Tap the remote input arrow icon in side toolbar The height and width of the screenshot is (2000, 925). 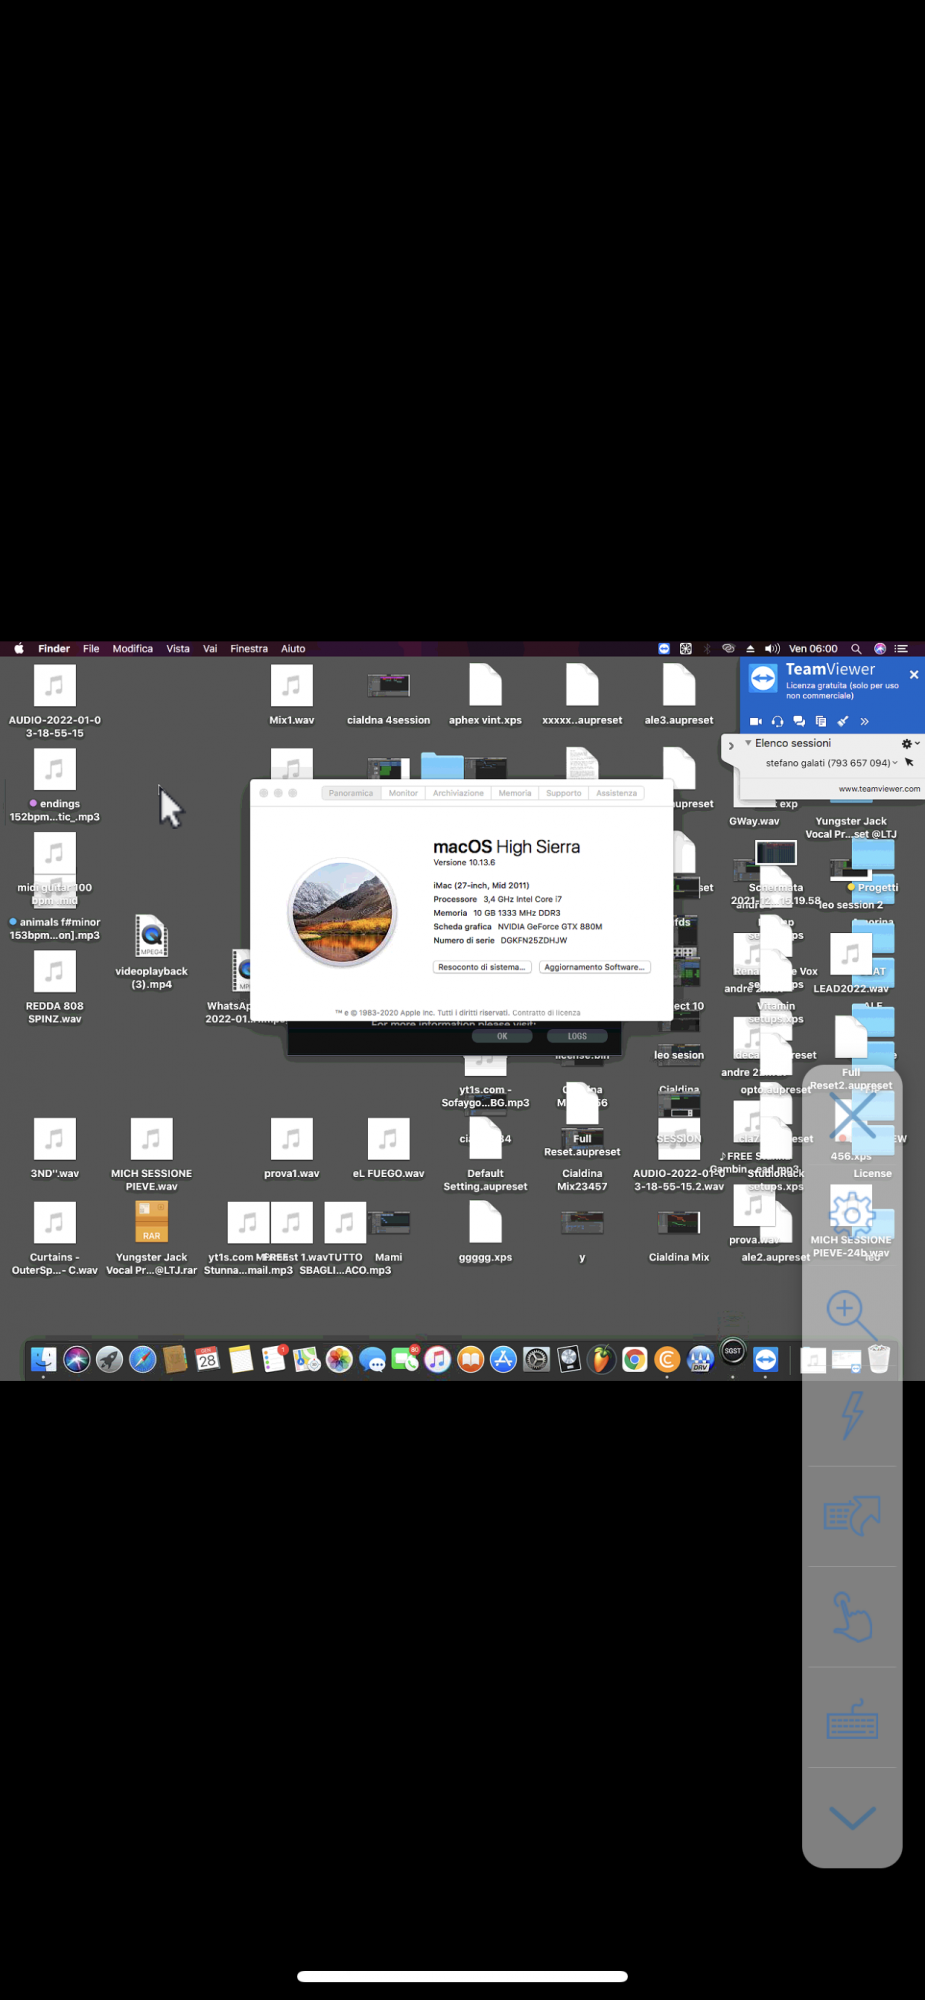[852, 1515]
